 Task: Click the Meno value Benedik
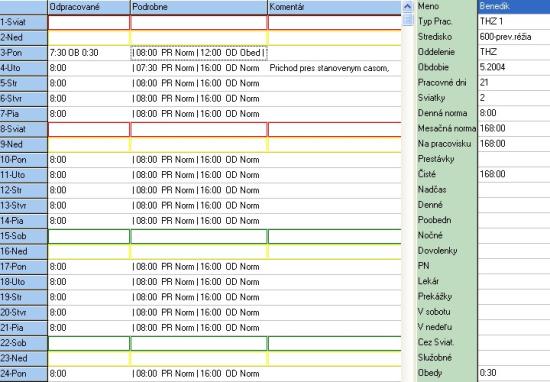click(x=514, y=6)
